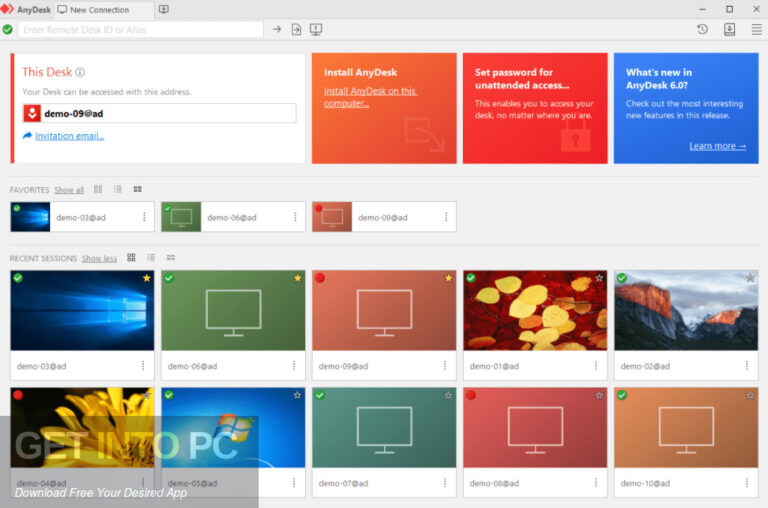Switch Favorites to list view
The image size is (768, 508).
point(118,189)
